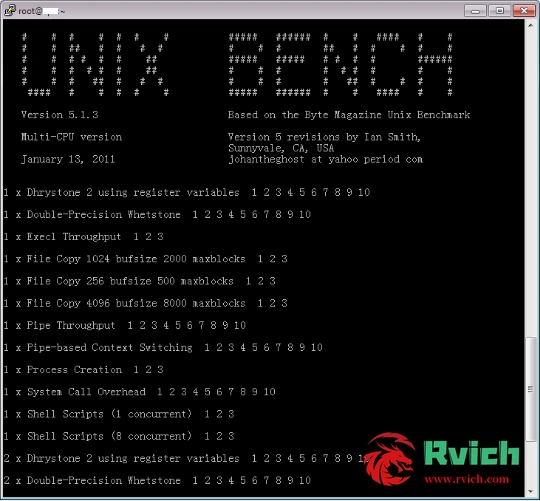Screen dimensions: 540x501
Task: Click 'Based on the Byte Magazine Unix Benchmark'
Action: click(x=349, y=115)
